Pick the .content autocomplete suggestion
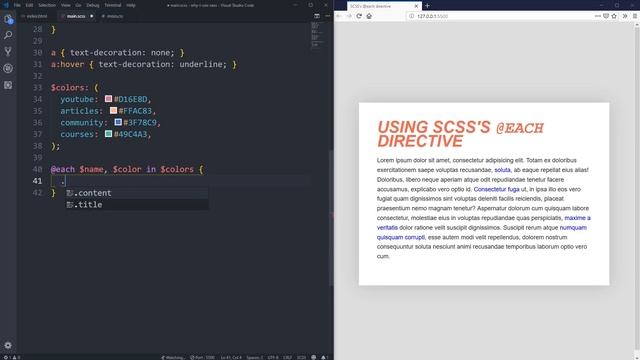640x360 pixels. pos(137,193)
